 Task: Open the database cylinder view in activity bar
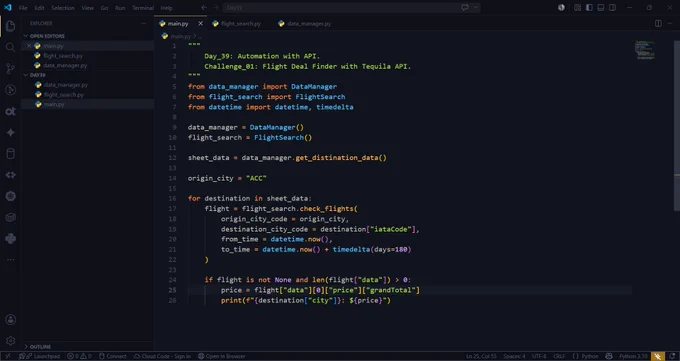point(10,154)
